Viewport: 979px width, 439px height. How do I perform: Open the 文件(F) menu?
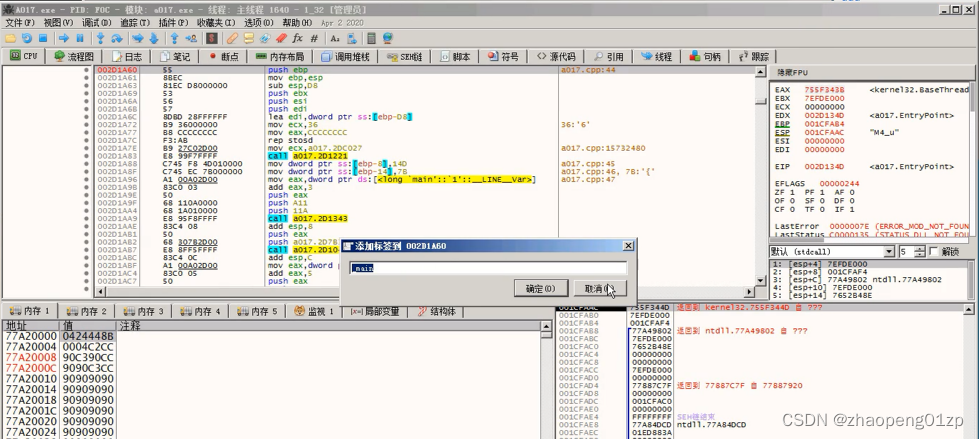19,22
